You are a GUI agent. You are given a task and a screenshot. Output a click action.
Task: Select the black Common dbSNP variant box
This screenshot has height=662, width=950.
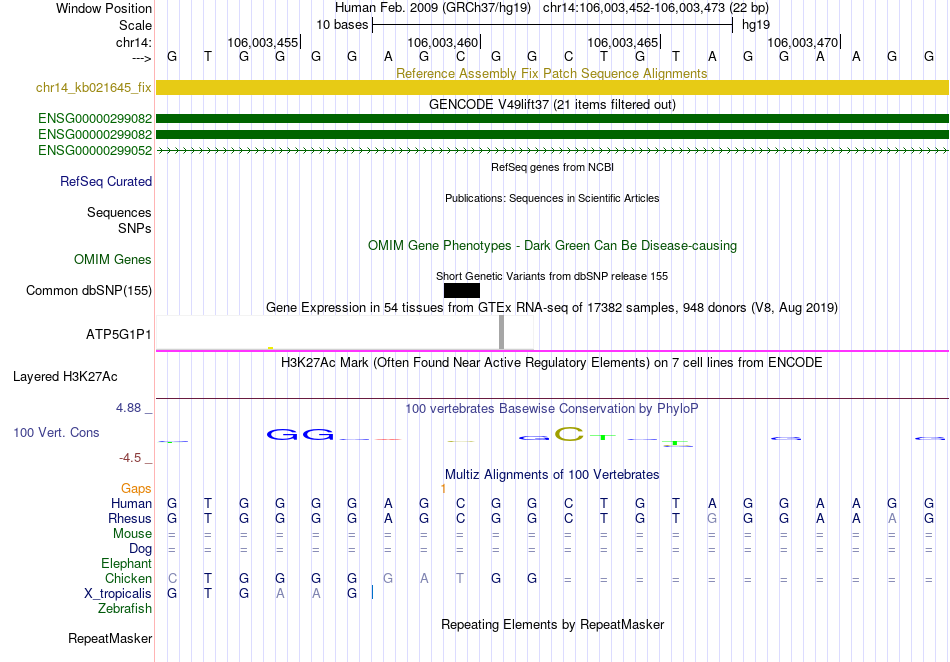(x=462, y=290)
